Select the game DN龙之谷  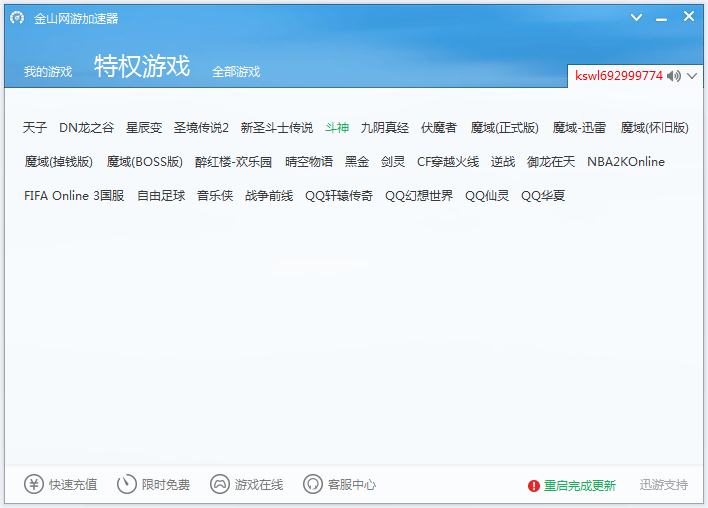point(87,128)
